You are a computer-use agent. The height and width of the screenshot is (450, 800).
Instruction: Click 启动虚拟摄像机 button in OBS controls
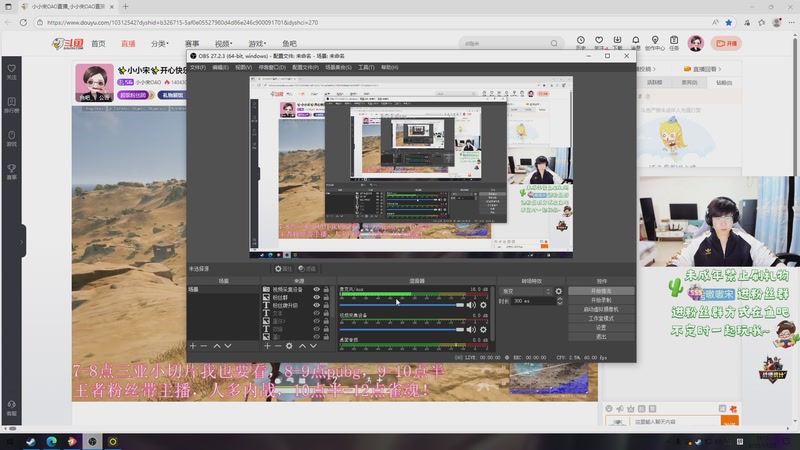pyautogui.click(x=601, y=309)
